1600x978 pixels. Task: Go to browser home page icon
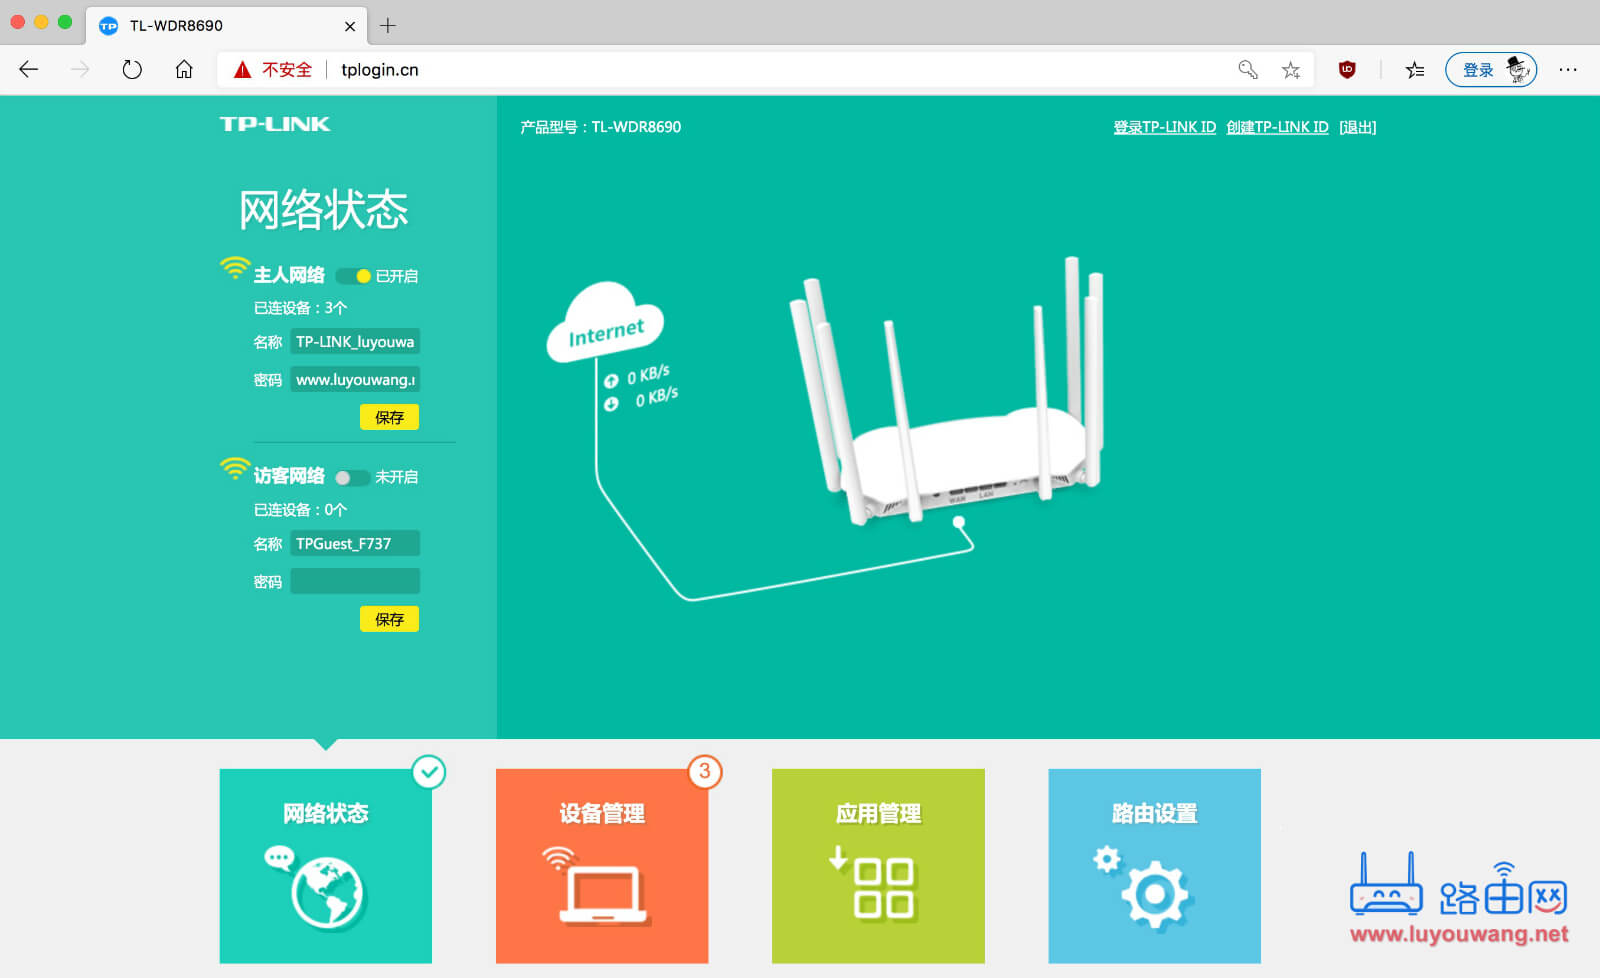184,69
